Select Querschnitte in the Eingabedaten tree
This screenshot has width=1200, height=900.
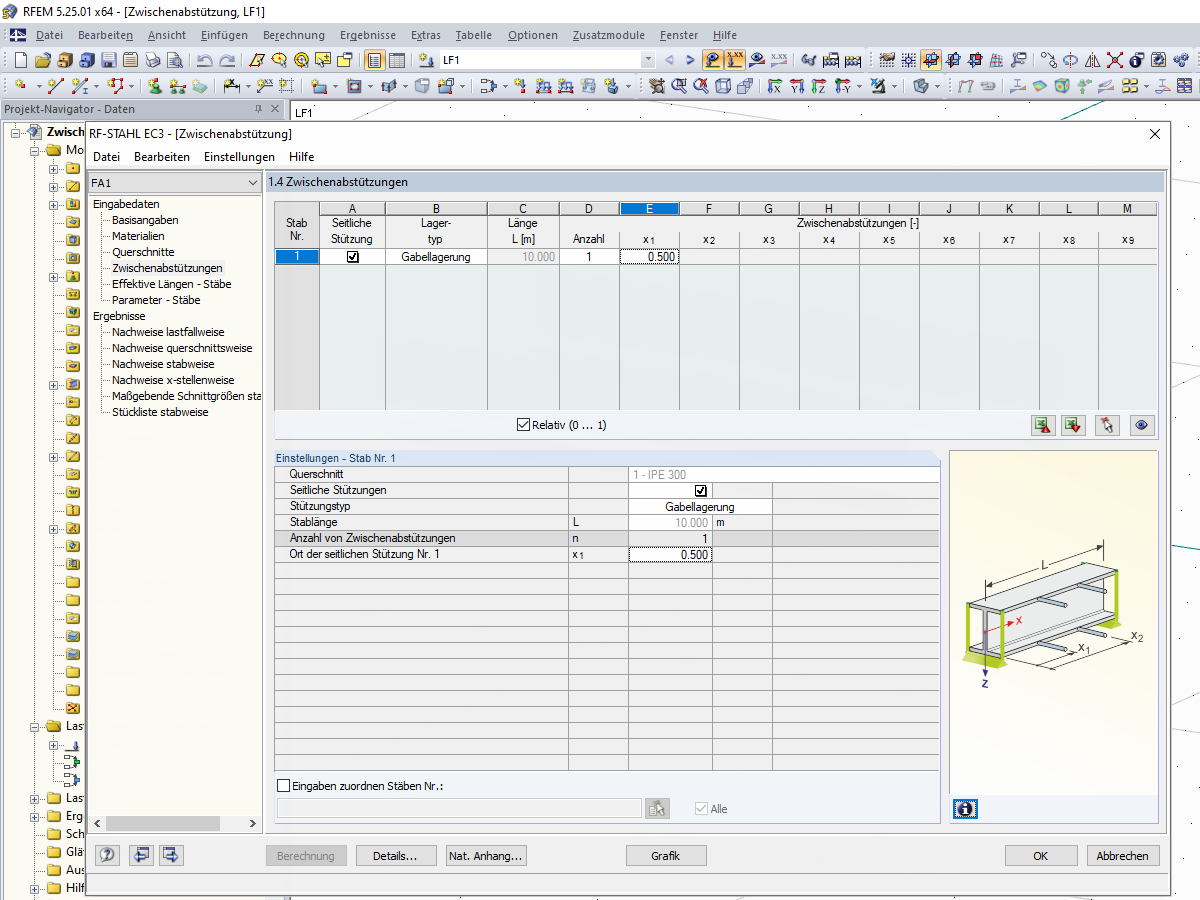tap(143, 252)
